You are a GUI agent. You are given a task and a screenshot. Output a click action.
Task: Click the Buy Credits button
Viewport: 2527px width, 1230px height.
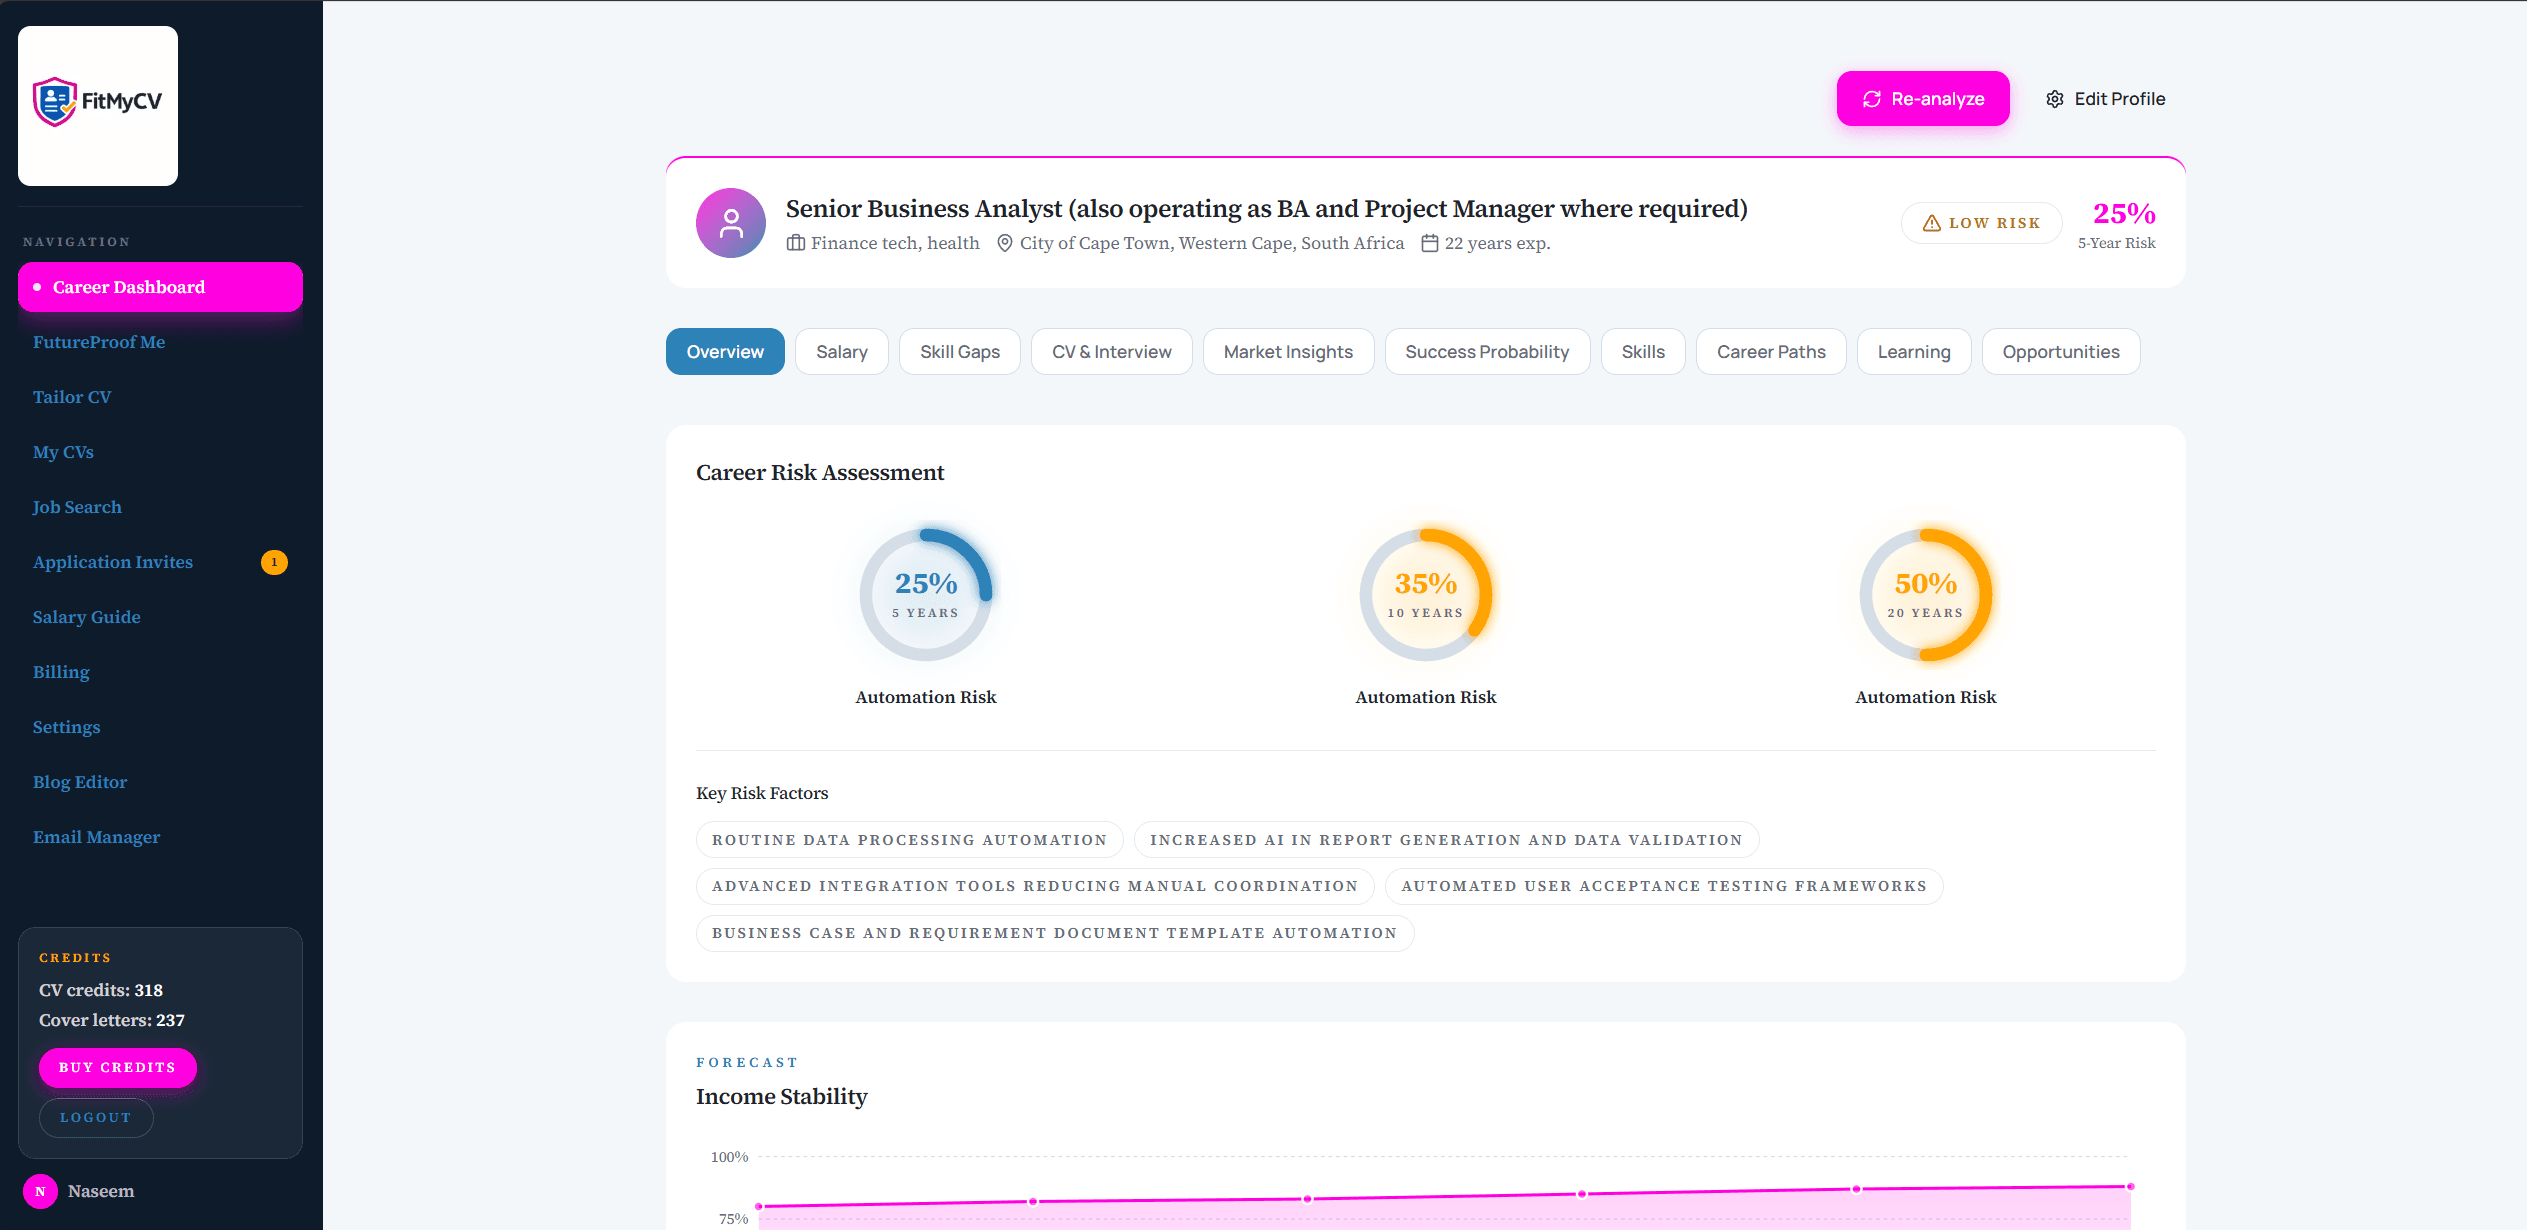click(x=117, y=1067)
